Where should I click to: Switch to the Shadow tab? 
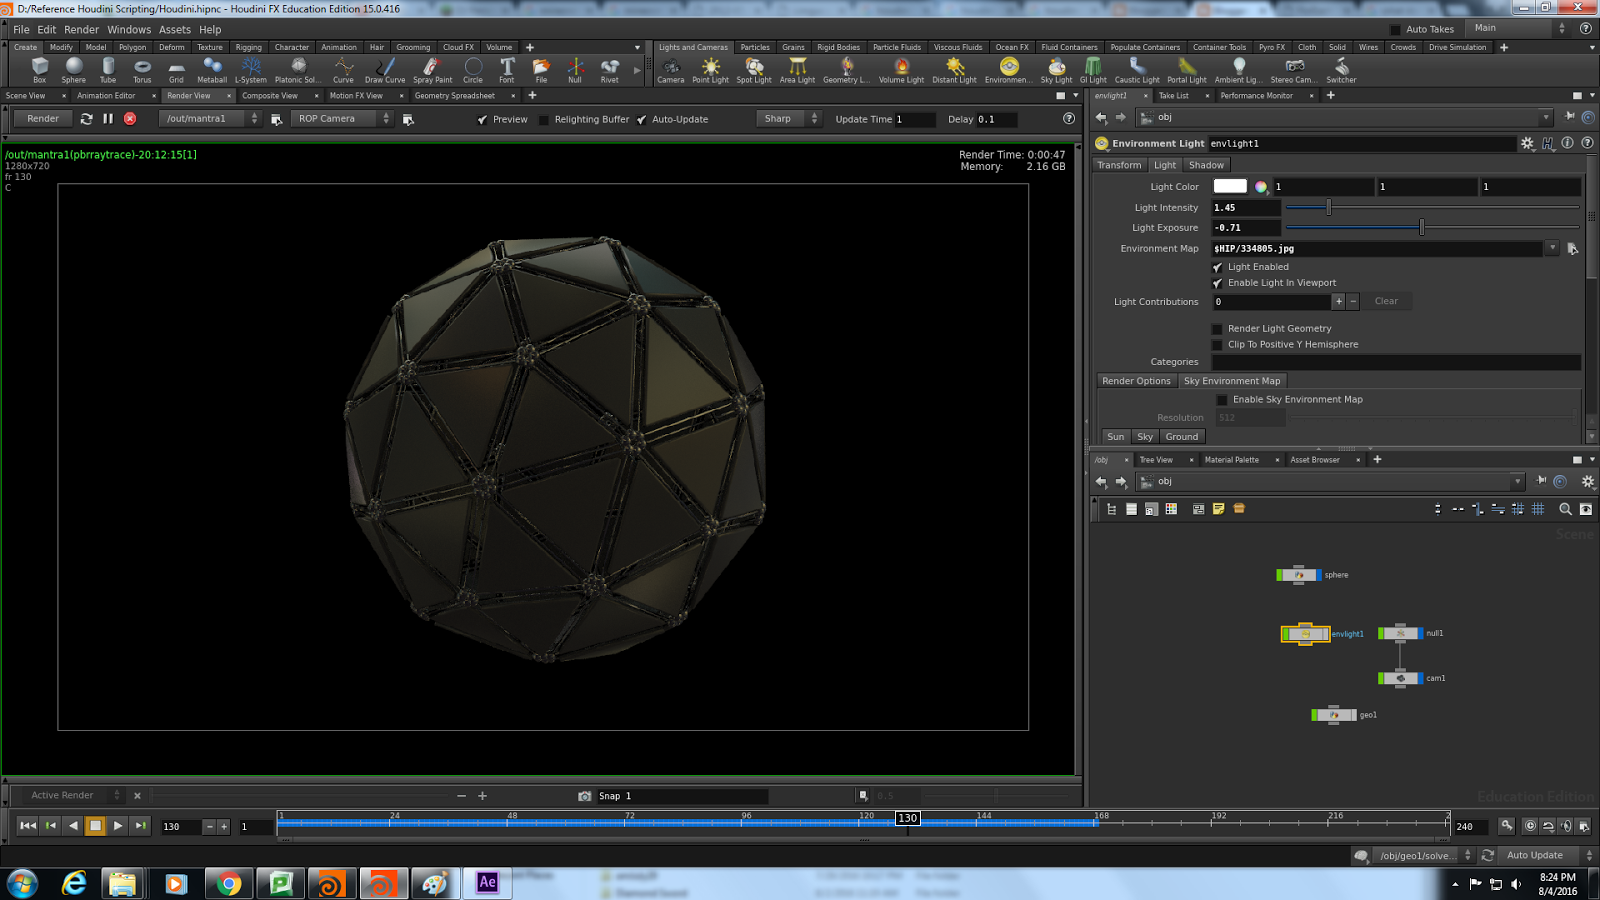(x=1206, y=164)
